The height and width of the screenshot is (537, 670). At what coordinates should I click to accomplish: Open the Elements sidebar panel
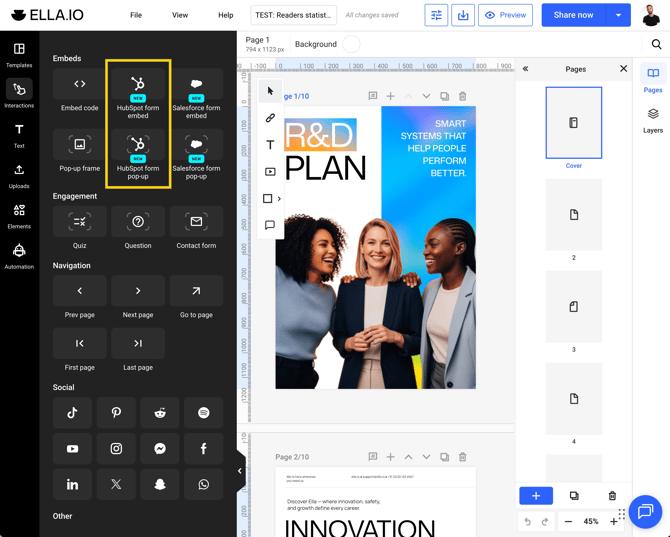click(x=19, y=217)
